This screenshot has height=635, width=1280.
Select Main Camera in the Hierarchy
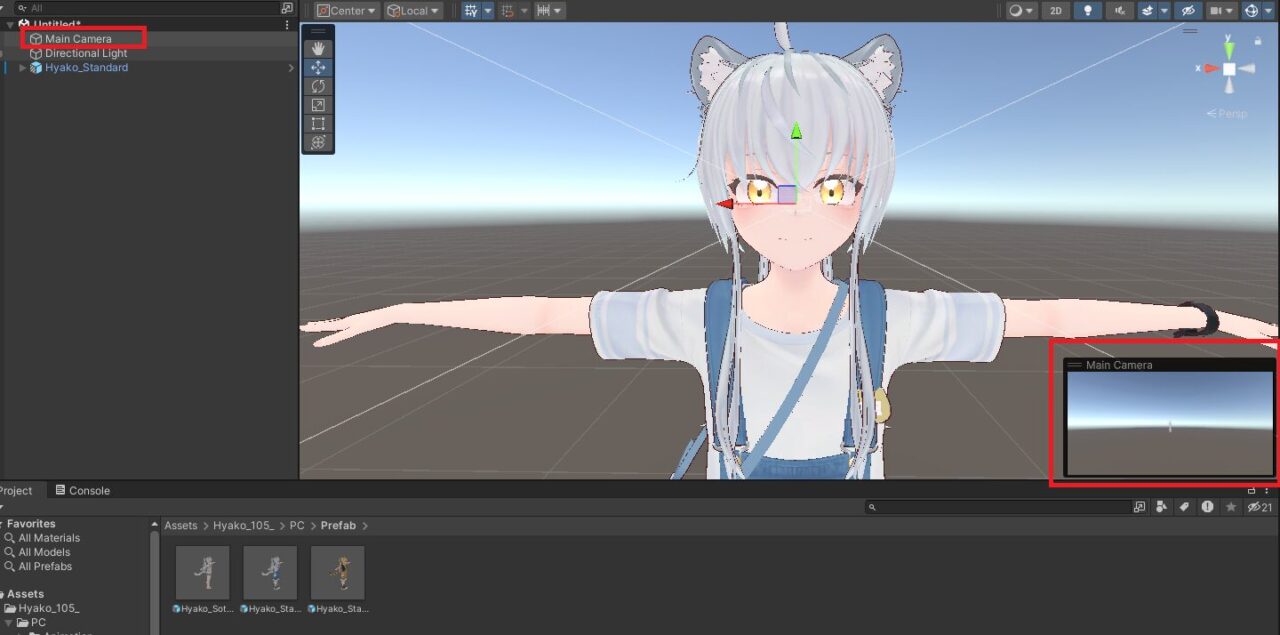click(78, 39)
